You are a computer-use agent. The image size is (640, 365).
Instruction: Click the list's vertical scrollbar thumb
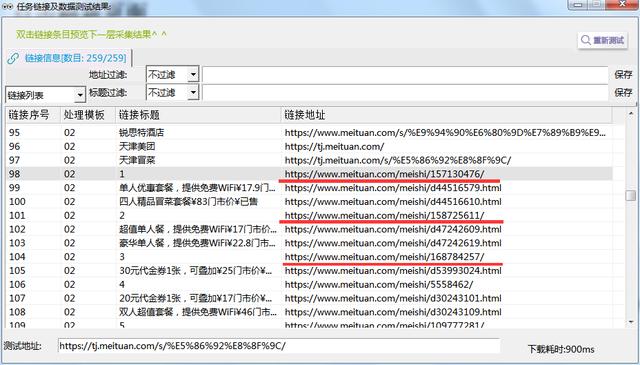tap(631, 196)
